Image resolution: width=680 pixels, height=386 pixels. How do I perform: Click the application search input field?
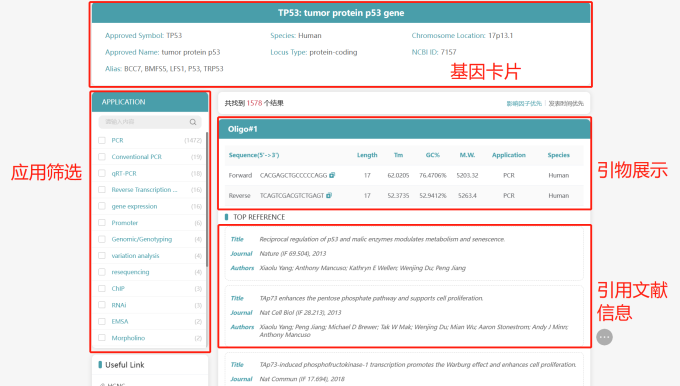point(150,122)
